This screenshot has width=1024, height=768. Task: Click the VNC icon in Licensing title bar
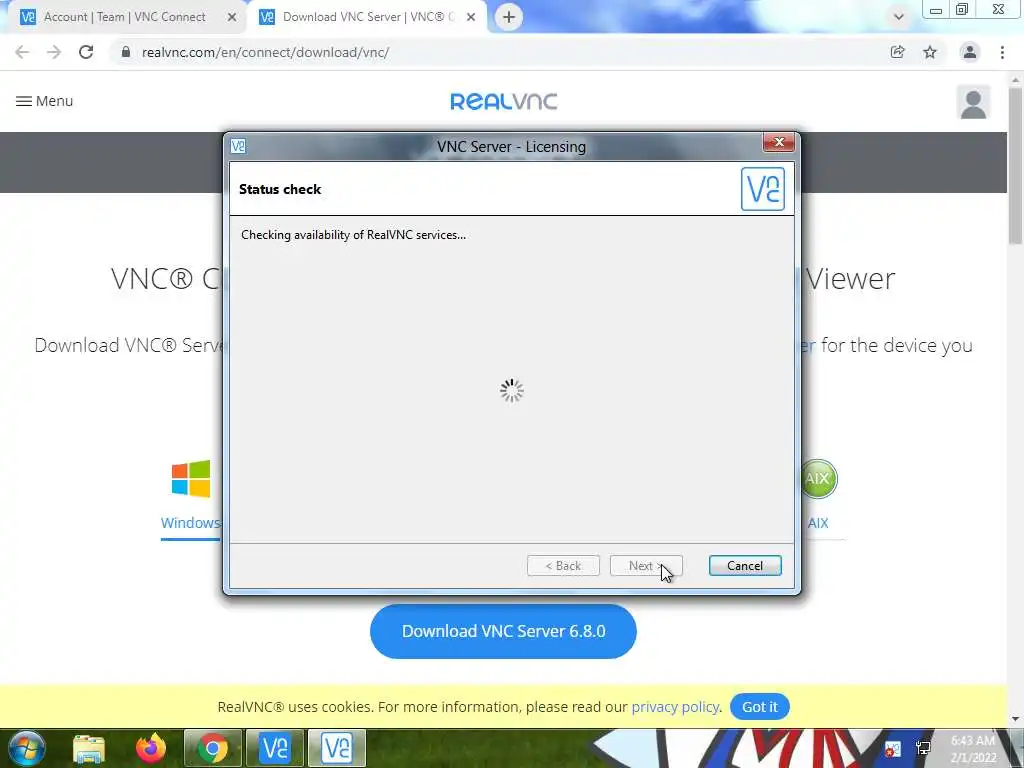tap(238, 146)
